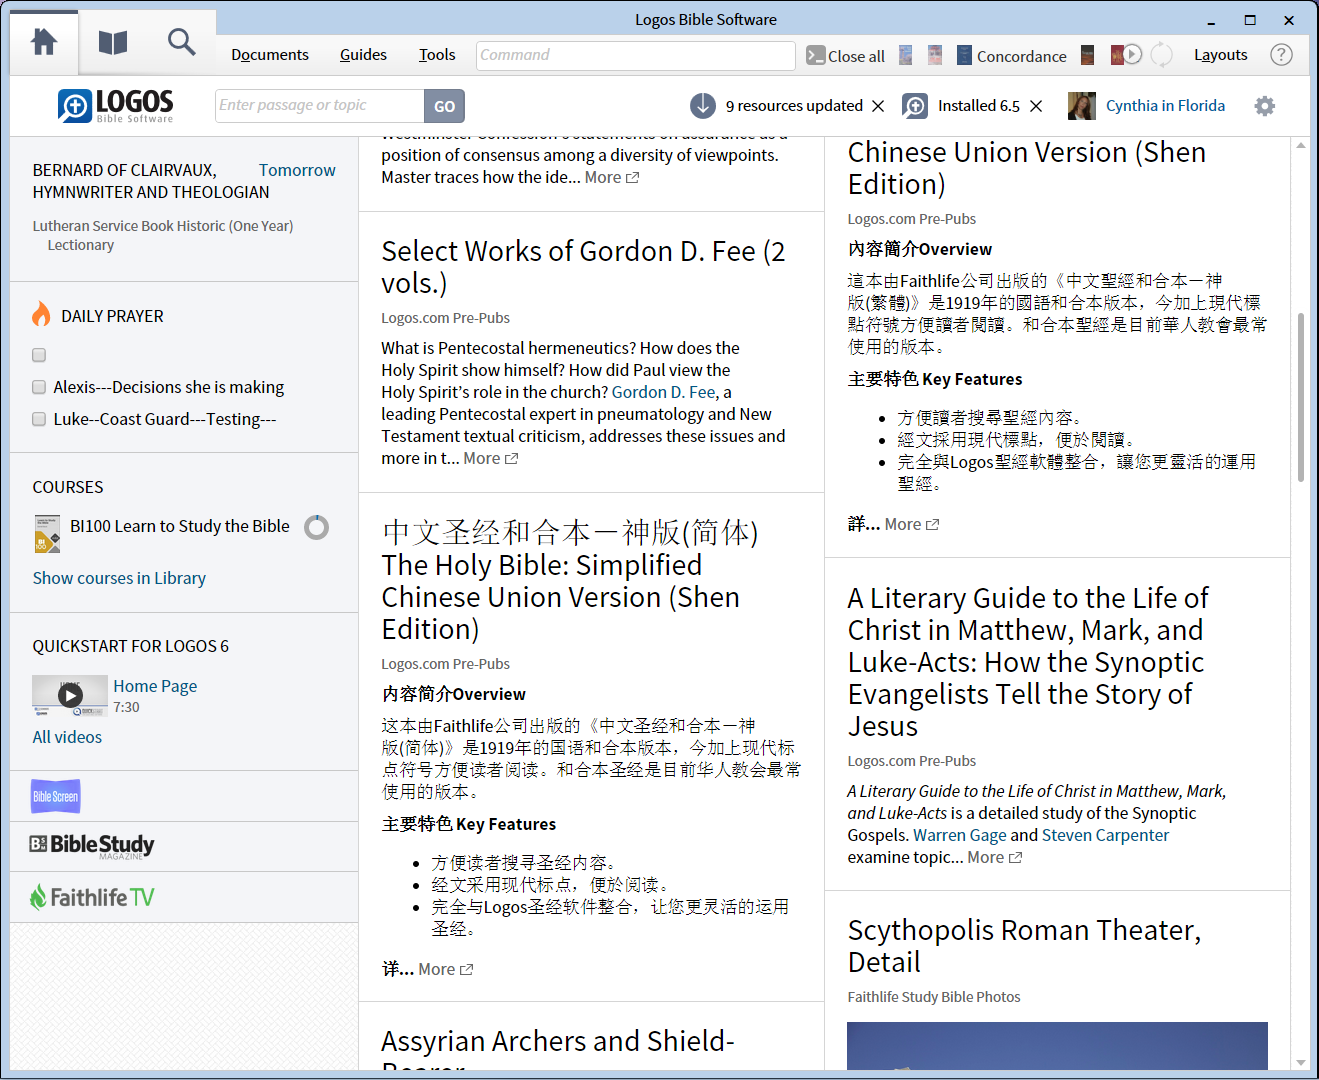This screenshot has width=1319, height=1080.
Task: Click the circular sync arrows icon
Action: point(1162,55)
